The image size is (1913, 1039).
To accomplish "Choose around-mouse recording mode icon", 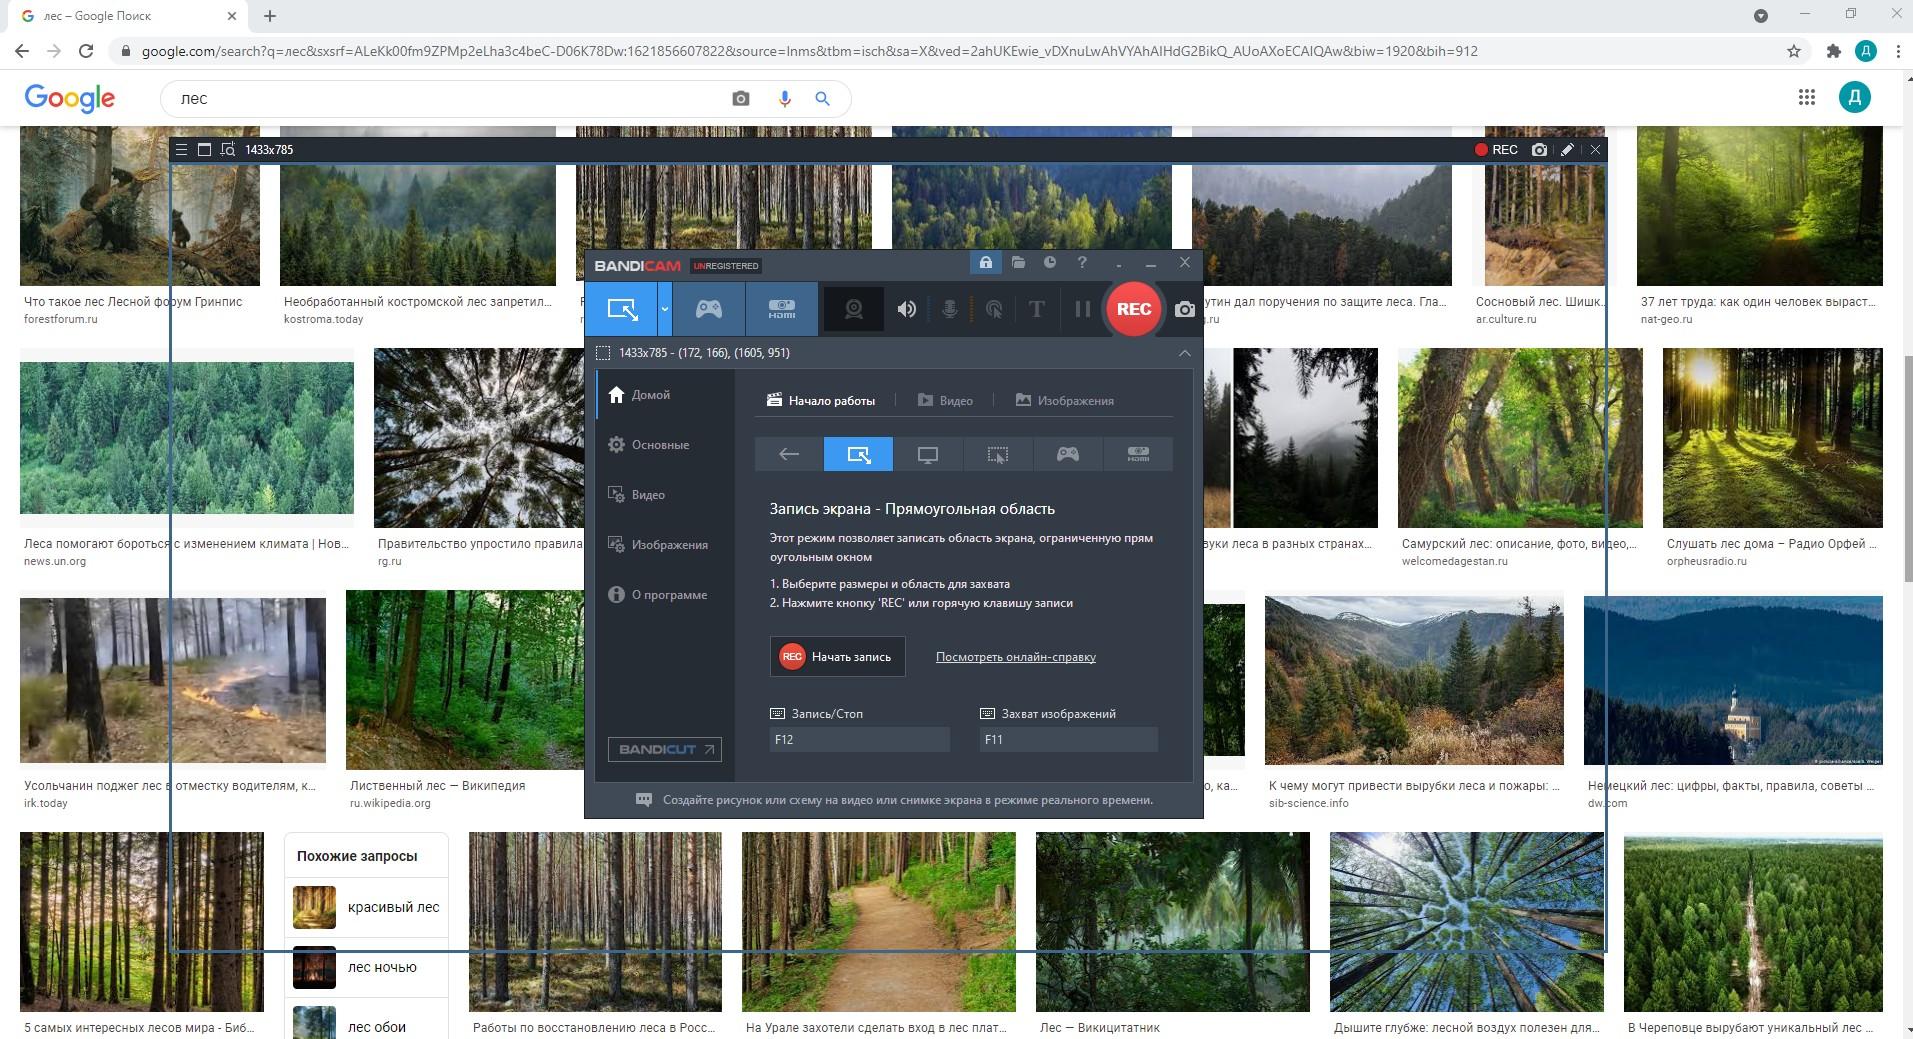I will tap(998, 455).
